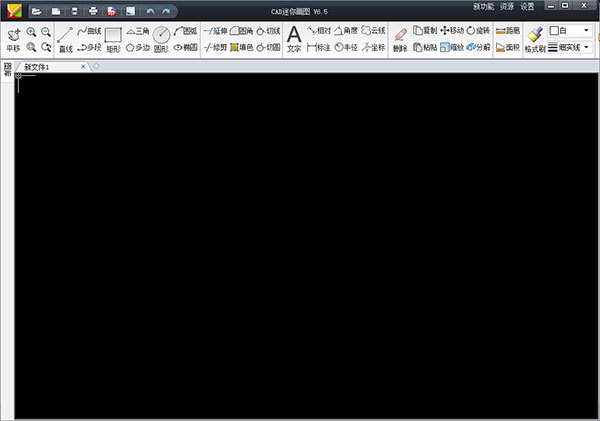Choose the 圆弧 arc tool
Screen dimensions: 600x421
(185, 31)
